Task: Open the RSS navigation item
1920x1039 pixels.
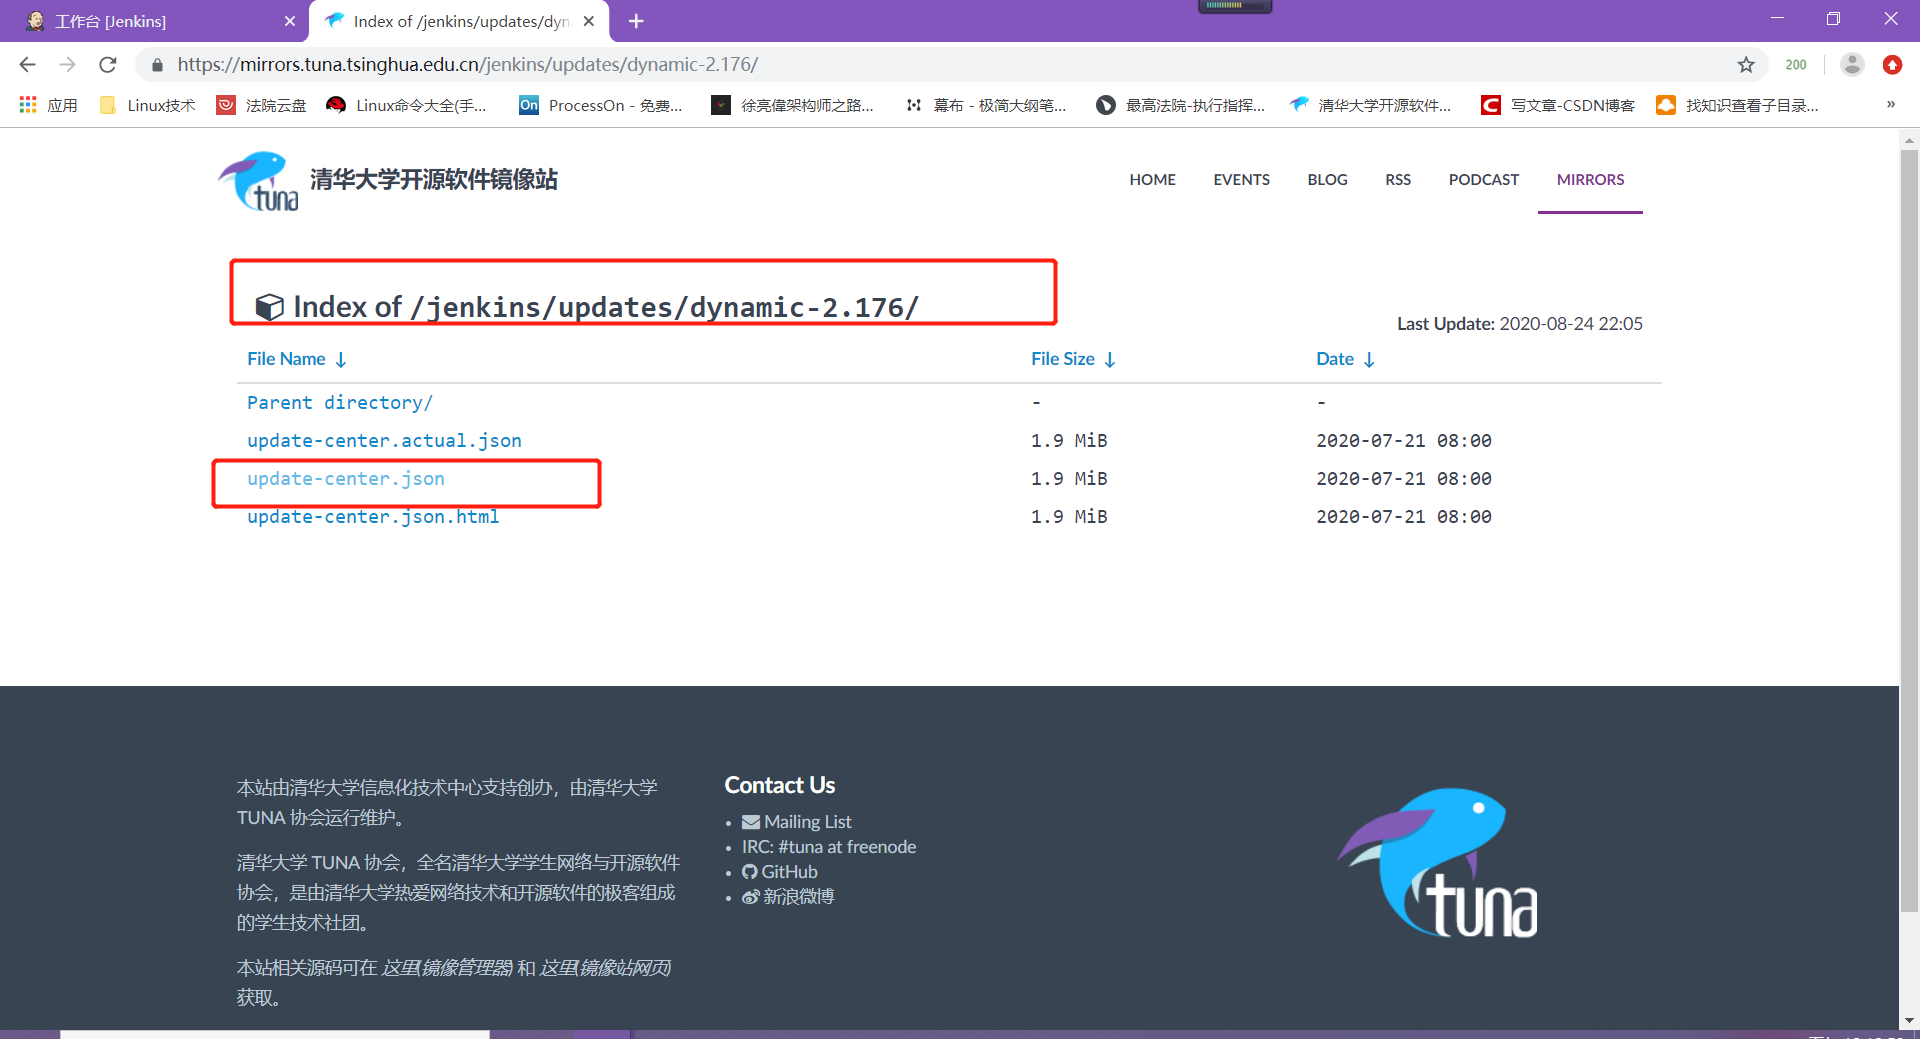Action: [x=1398, y=180]
